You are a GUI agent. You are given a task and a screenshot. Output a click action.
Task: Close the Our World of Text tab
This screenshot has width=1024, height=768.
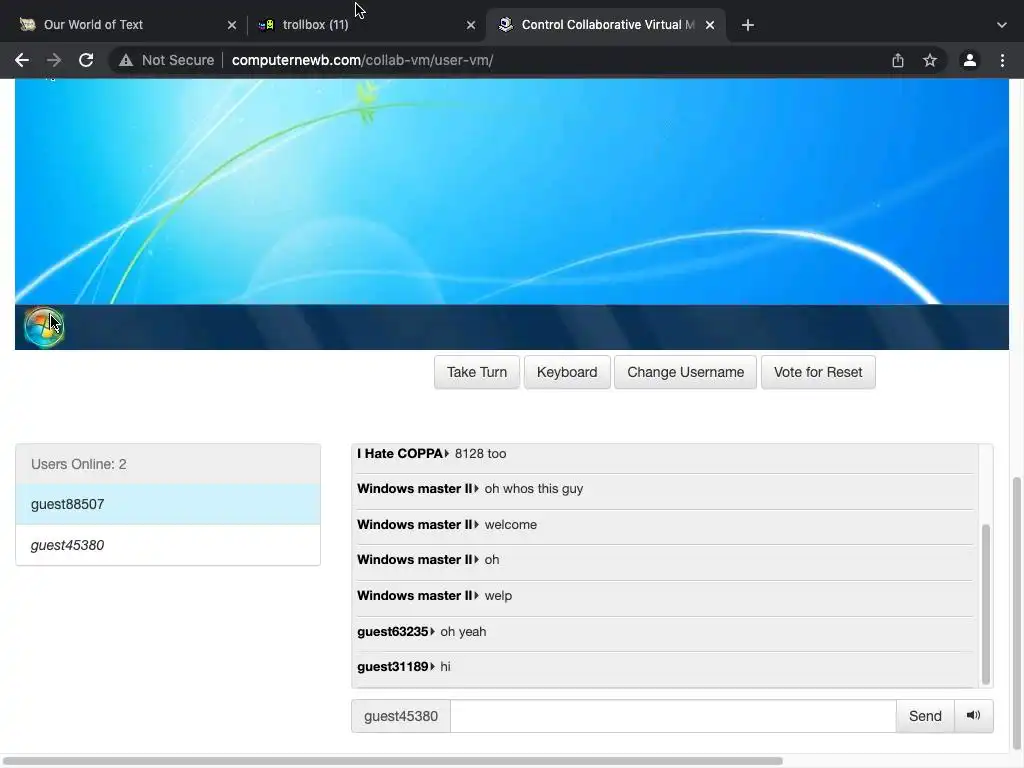232,25
